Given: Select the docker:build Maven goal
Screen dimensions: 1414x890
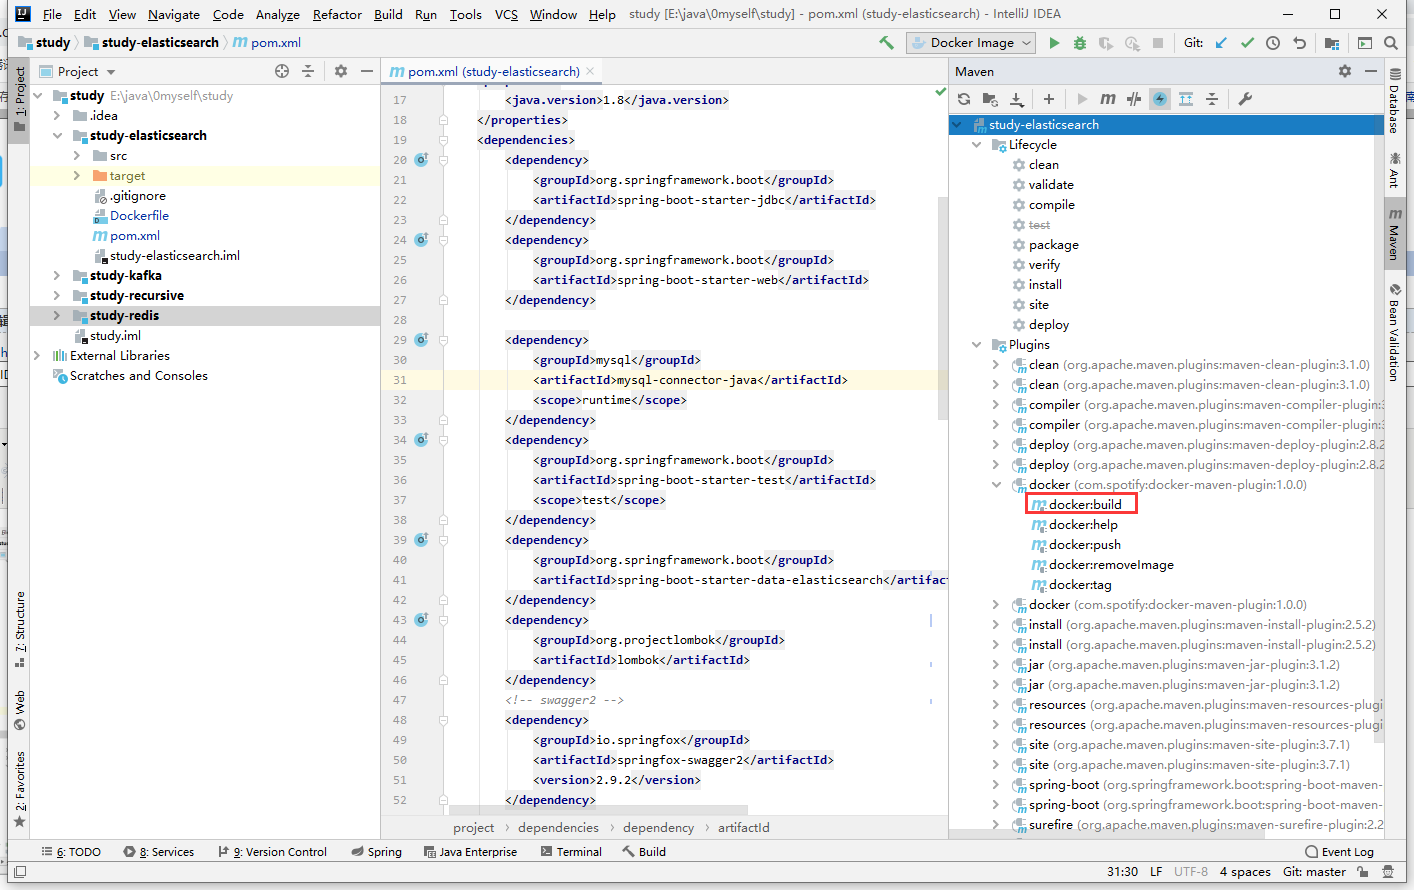Looking at the screenshot, I should coord(1084,505).
